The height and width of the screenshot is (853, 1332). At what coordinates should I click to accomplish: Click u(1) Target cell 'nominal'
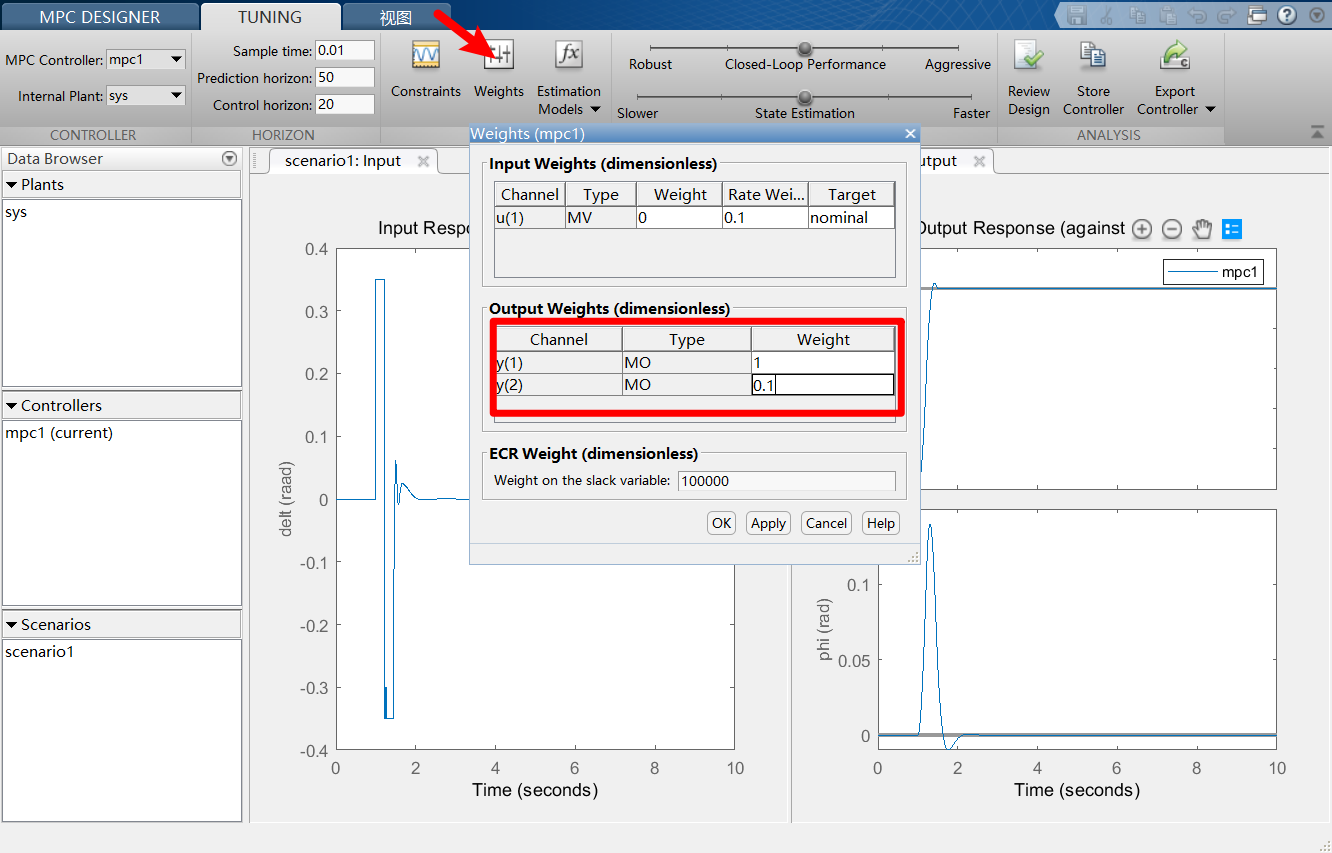851,217
